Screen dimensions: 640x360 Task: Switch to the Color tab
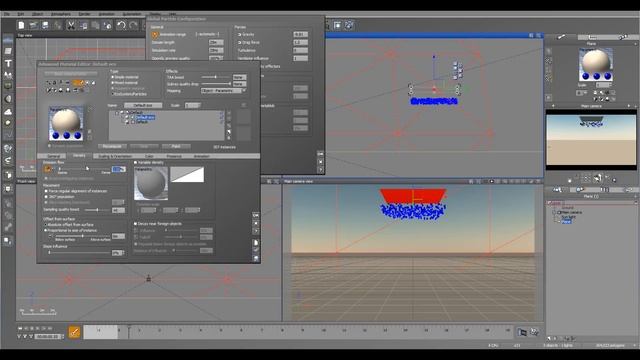pos(149,156)
